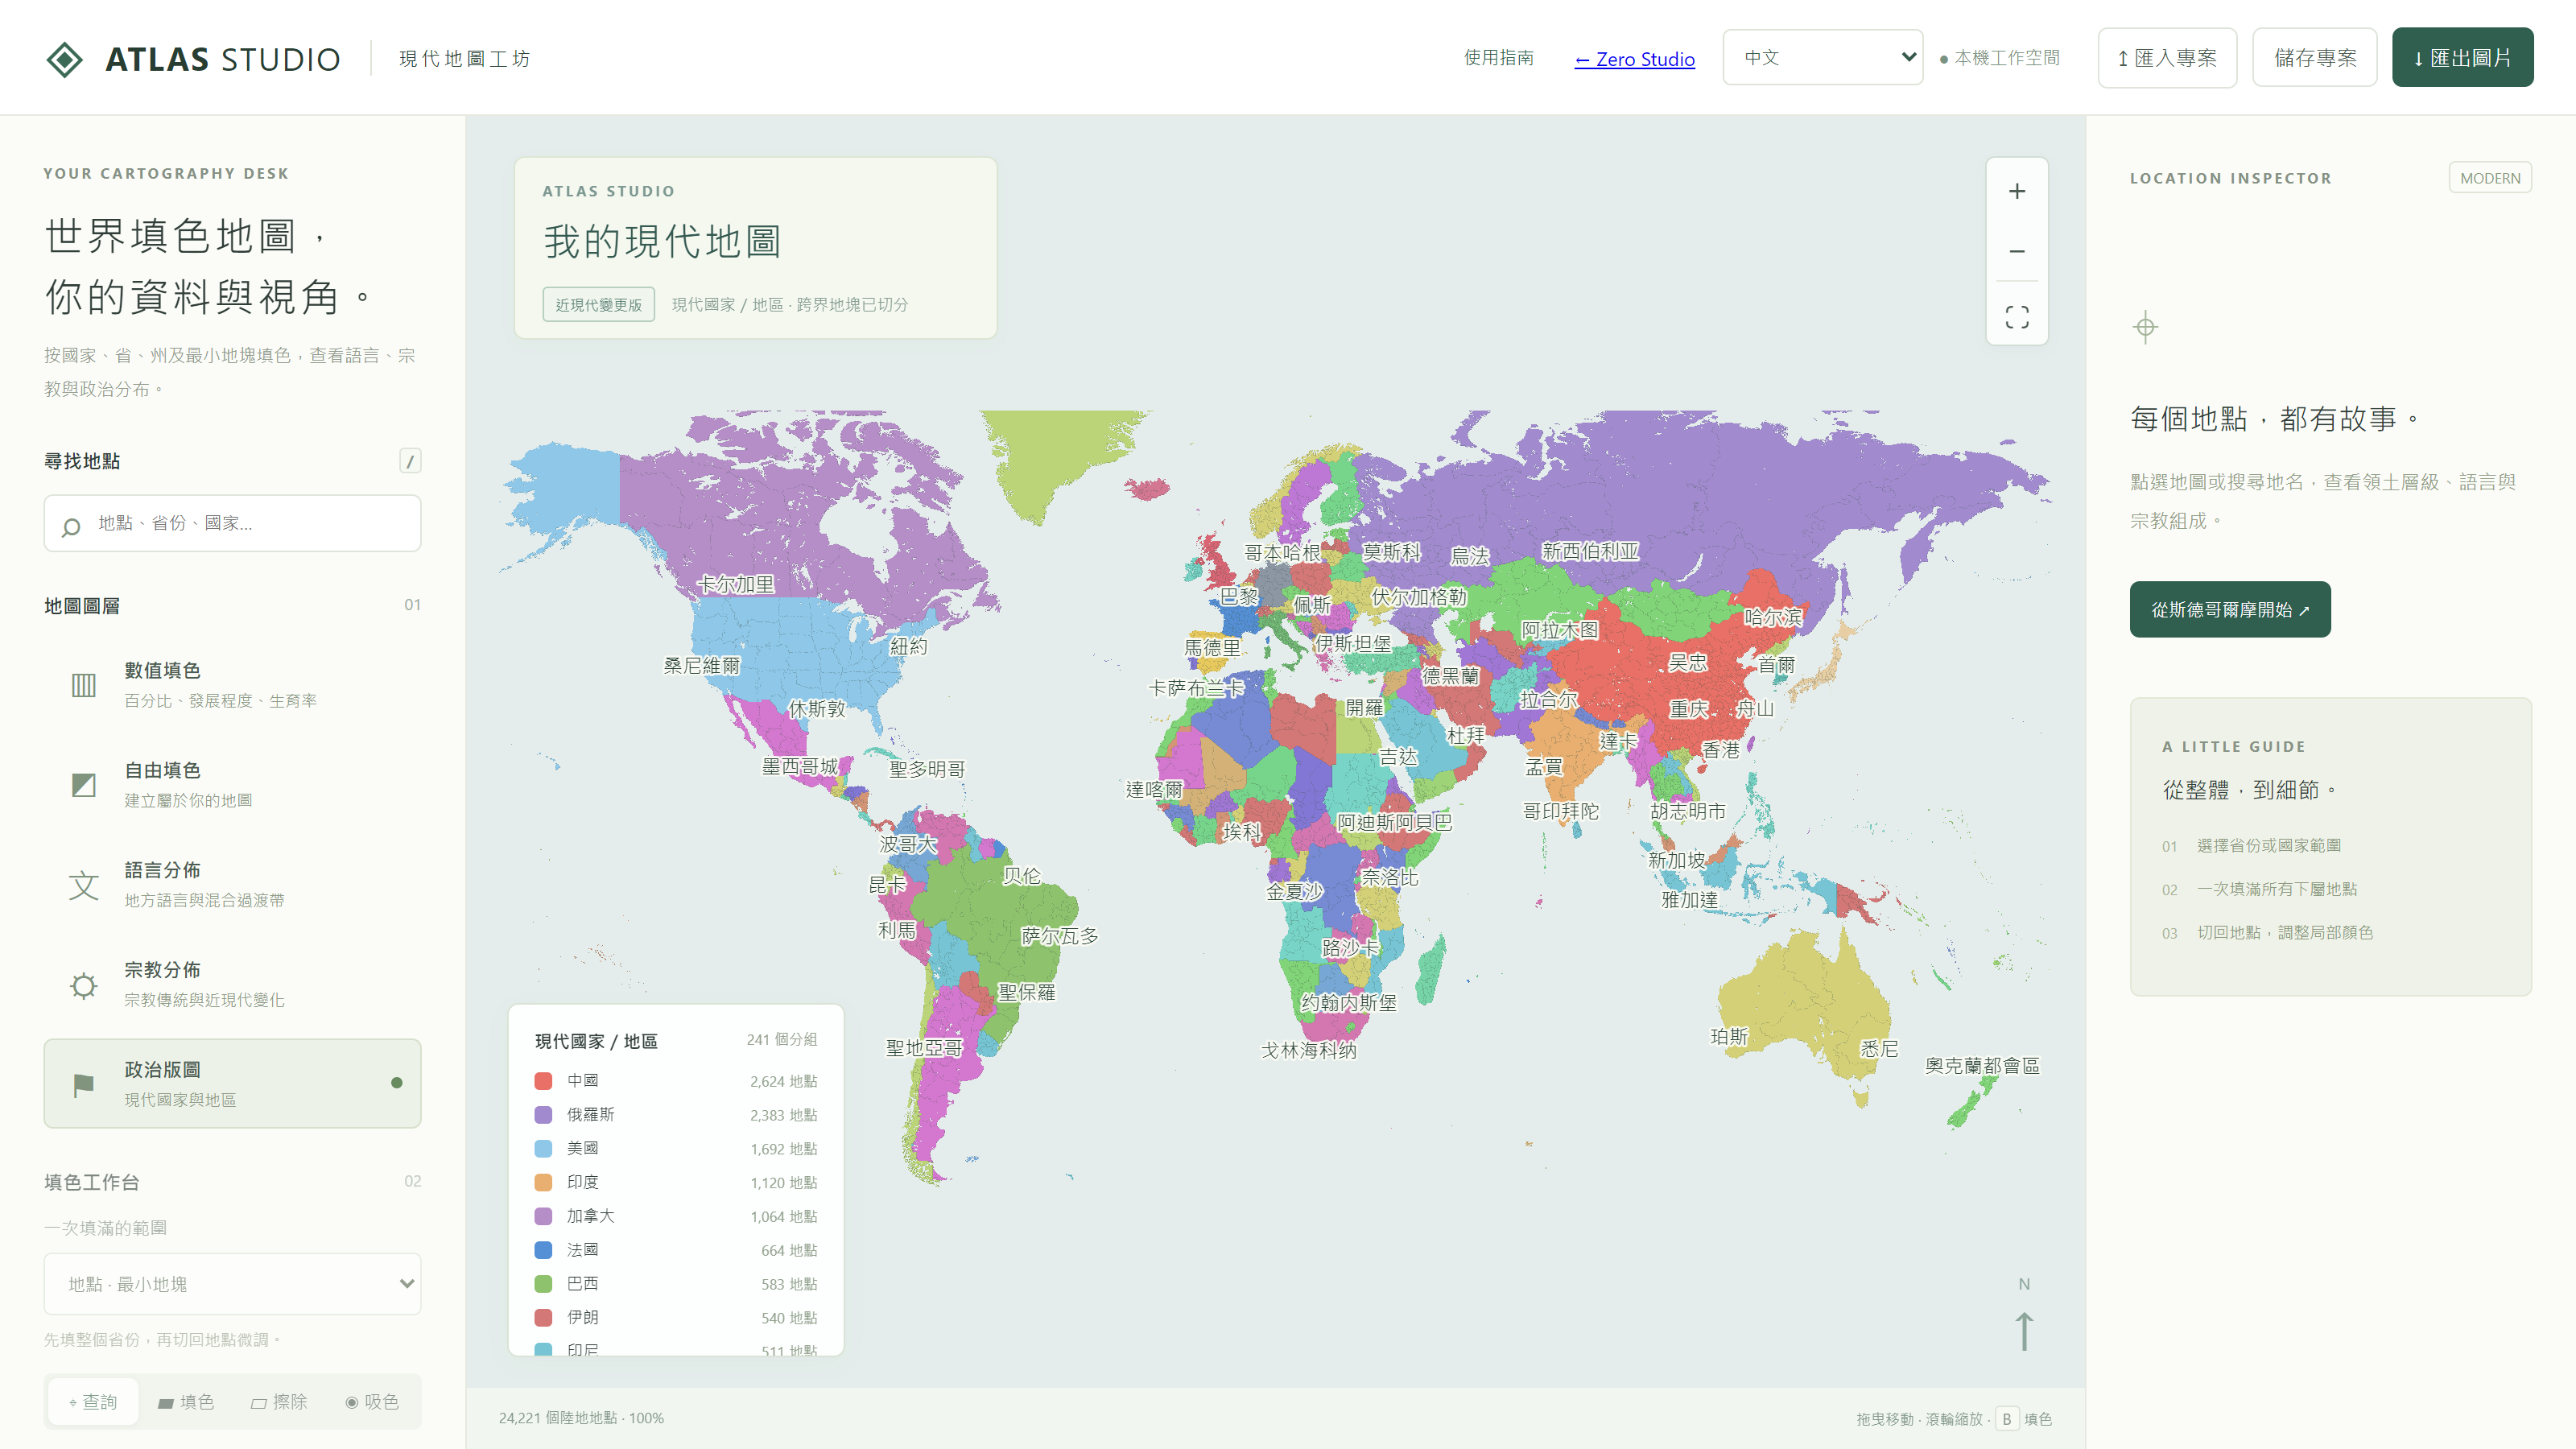Click the search magnifier icon
Screen dimensions: 2576x1449
(71, 526)
